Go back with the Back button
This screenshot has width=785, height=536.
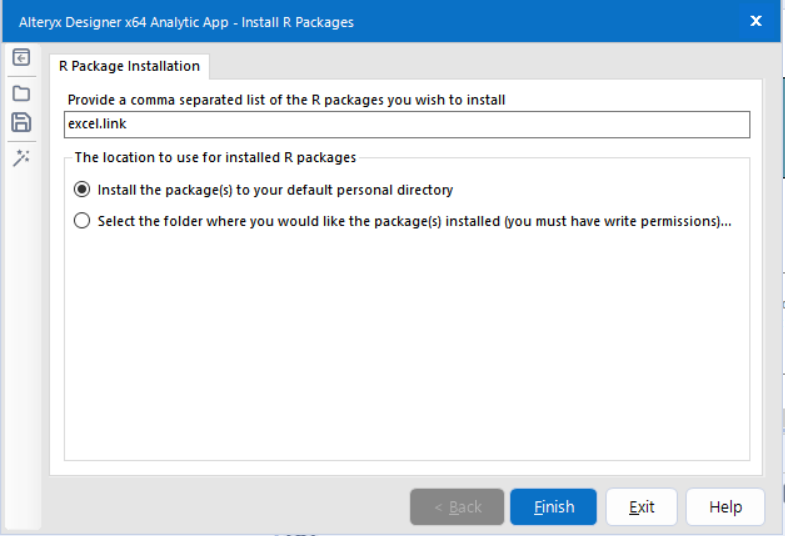click(457, 507)
